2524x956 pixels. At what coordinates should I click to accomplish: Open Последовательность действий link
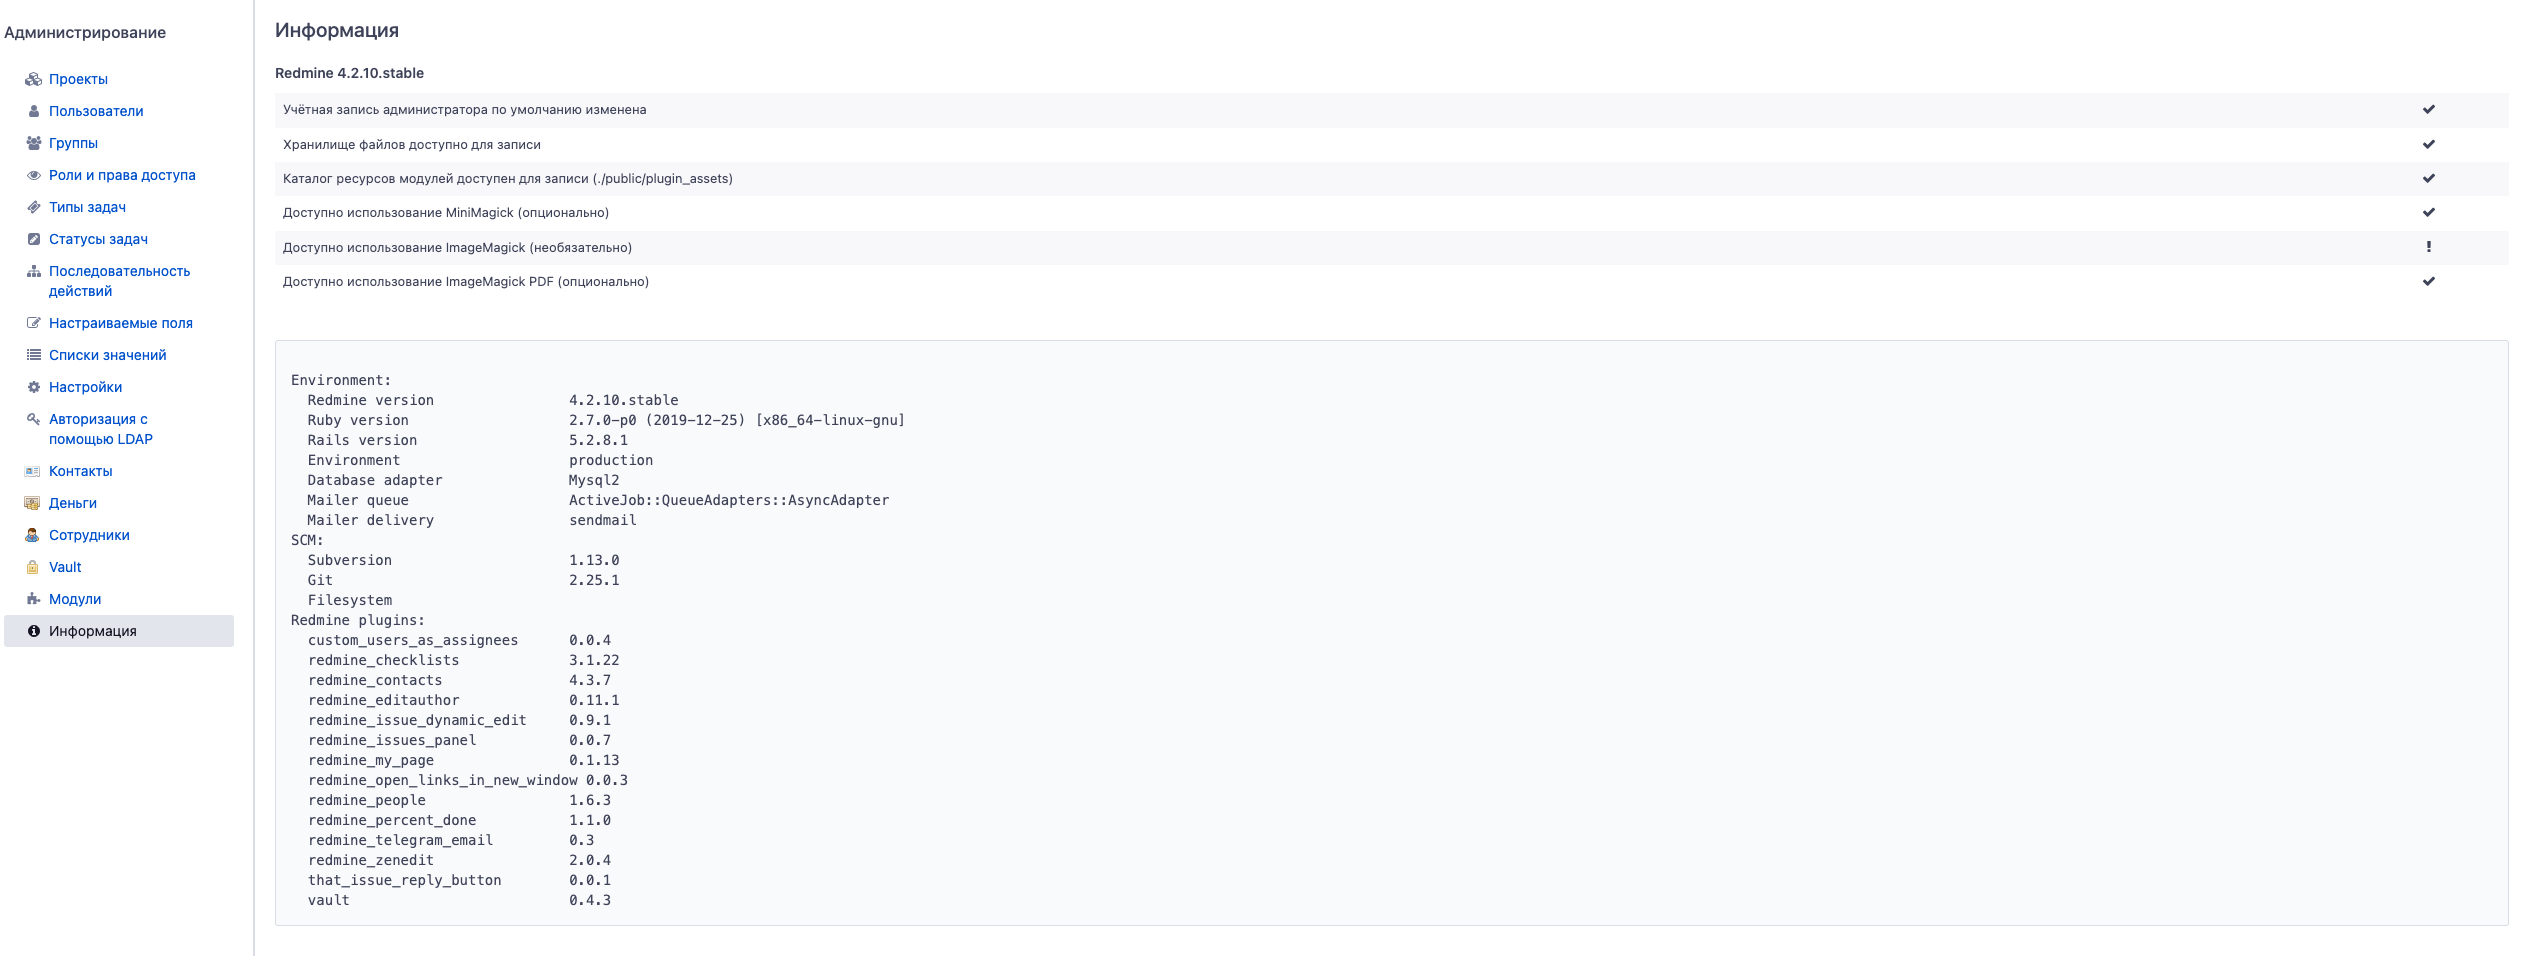119,281
